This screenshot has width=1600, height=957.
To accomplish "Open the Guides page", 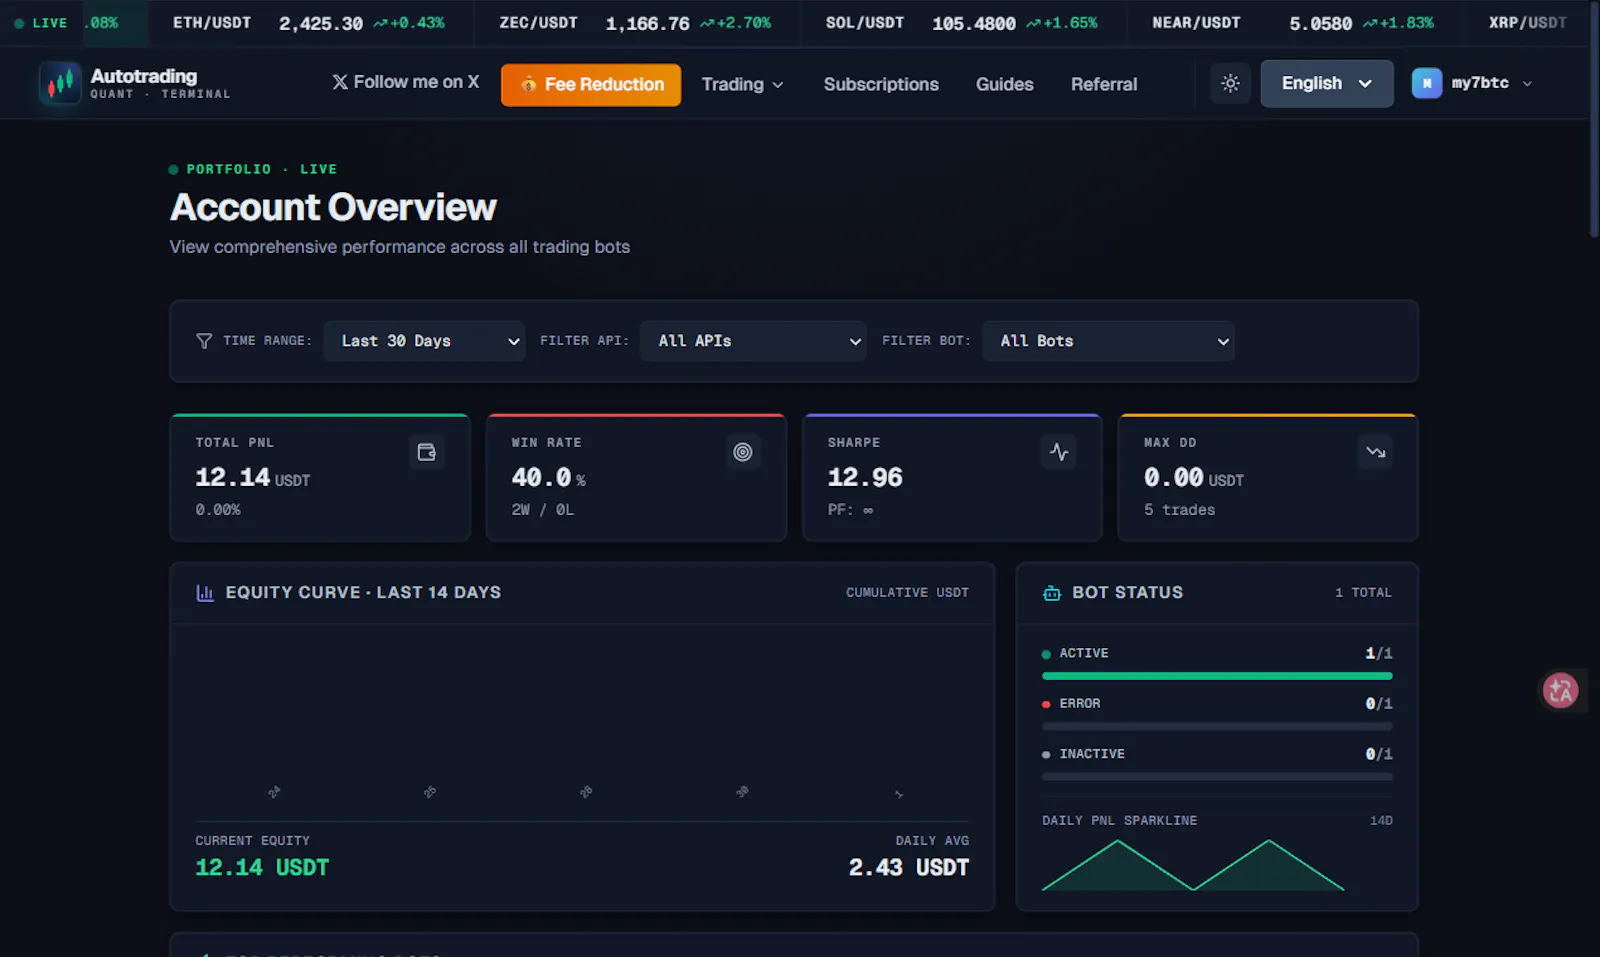I will [x=1004, y=84].
